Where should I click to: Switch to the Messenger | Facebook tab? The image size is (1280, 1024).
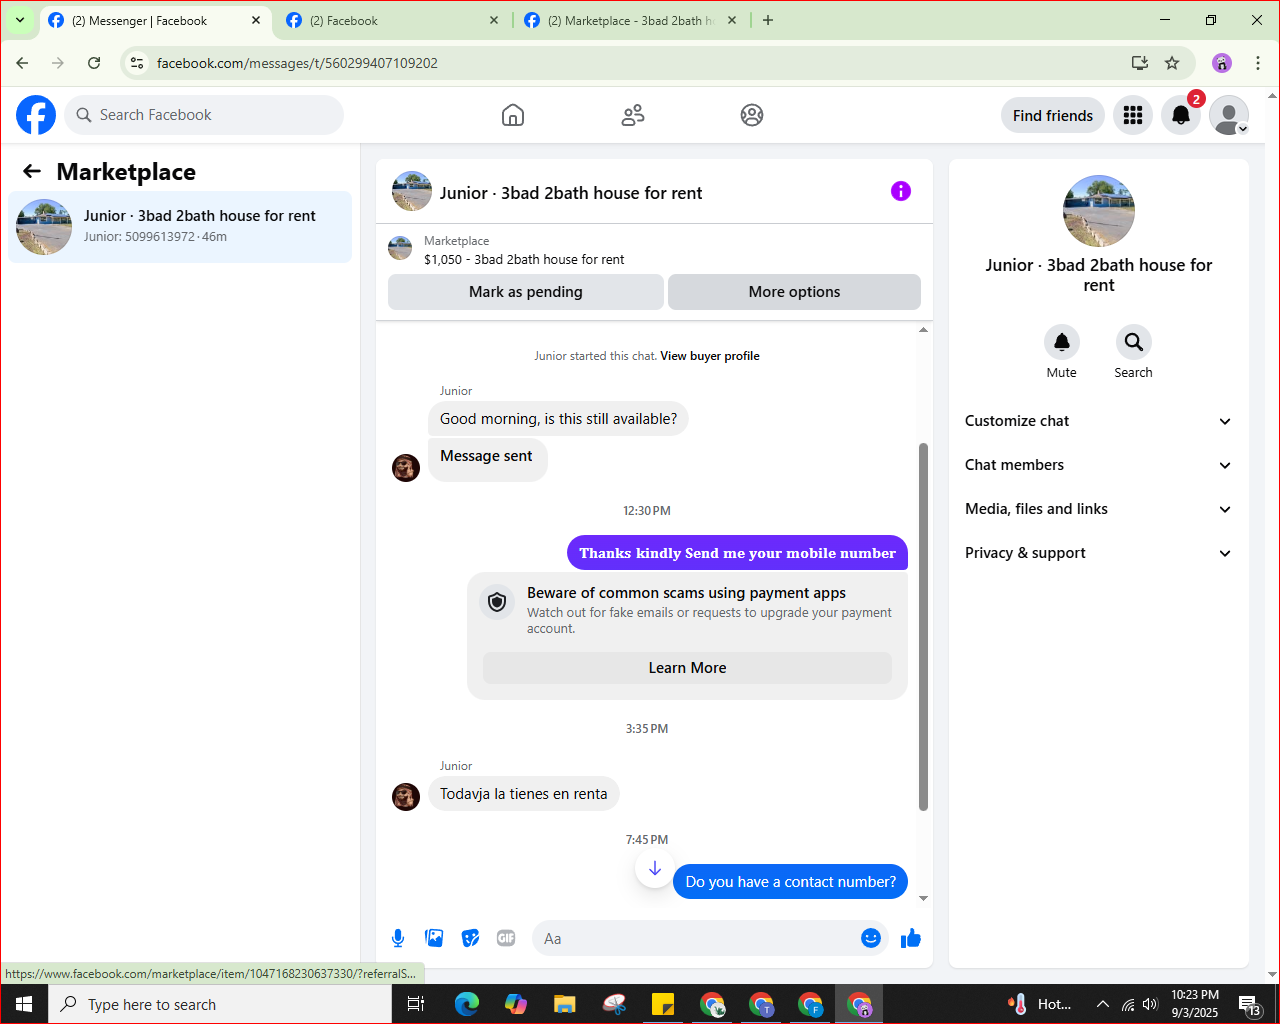point(155,21)
